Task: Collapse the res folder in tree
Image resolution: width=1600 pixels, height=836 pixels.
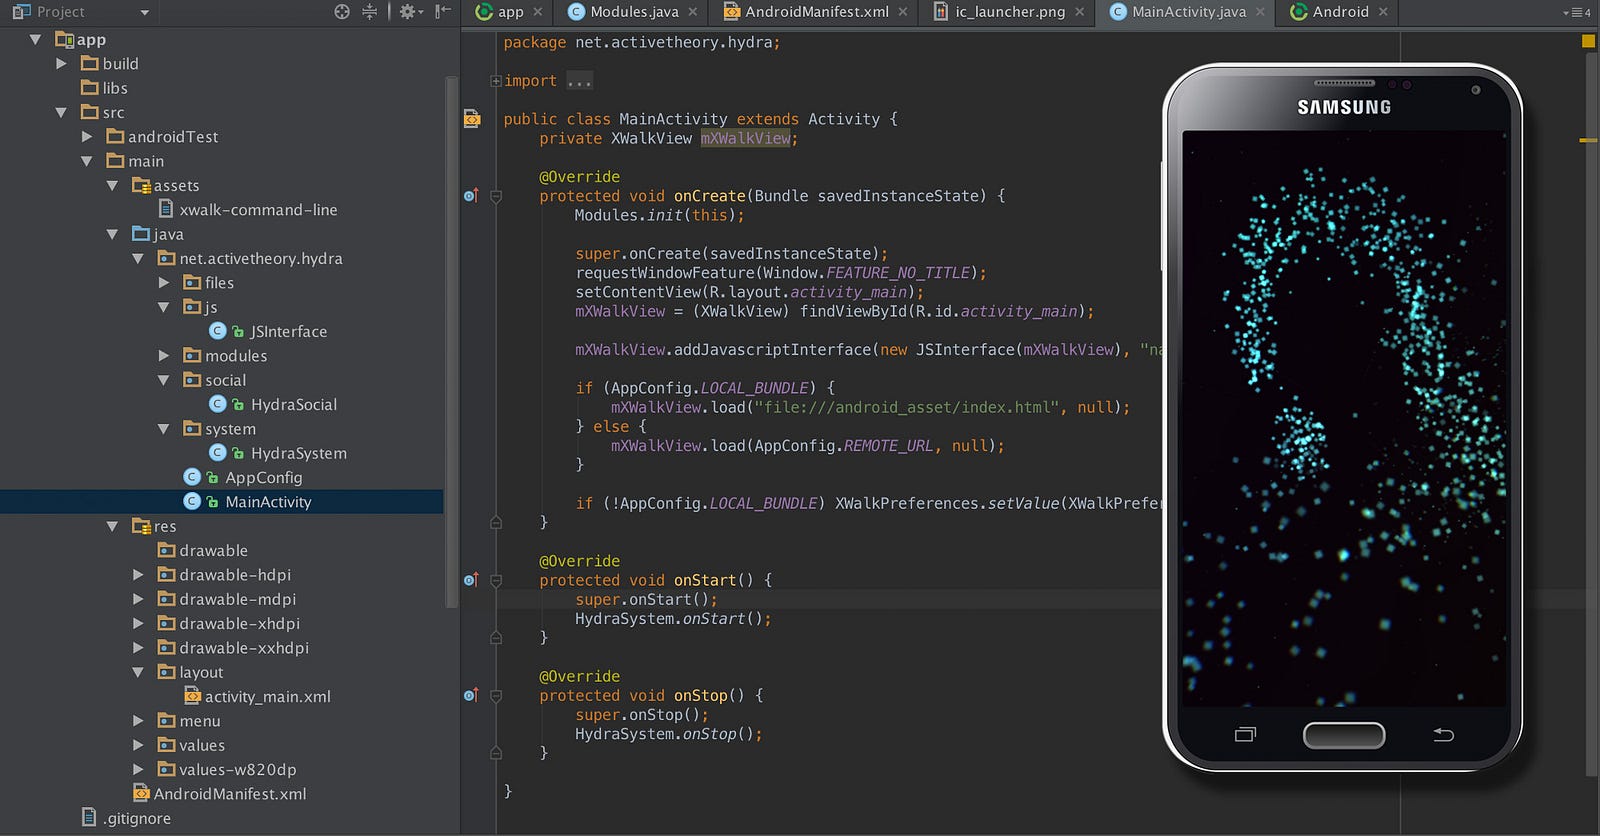Action: (x=112, y=526)
